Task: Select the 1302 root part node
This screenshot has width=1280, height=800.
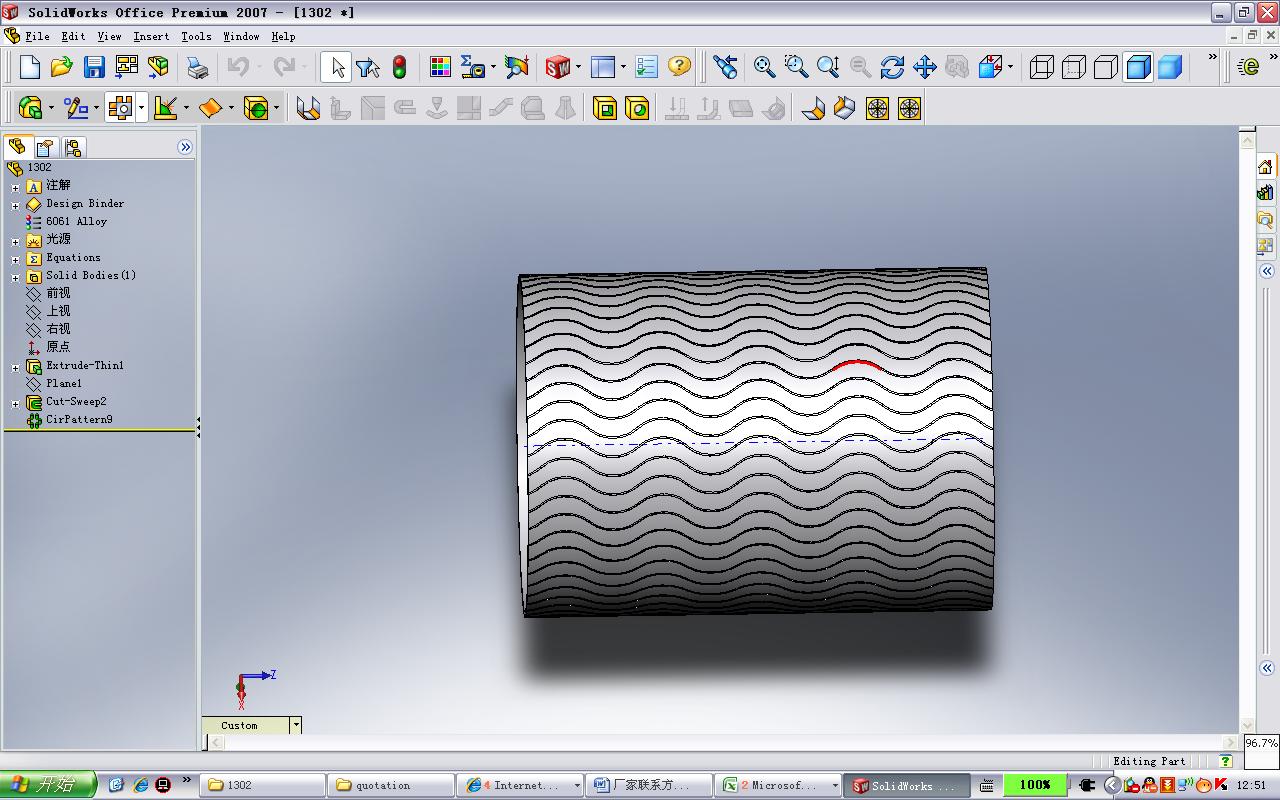Action: 29,167
